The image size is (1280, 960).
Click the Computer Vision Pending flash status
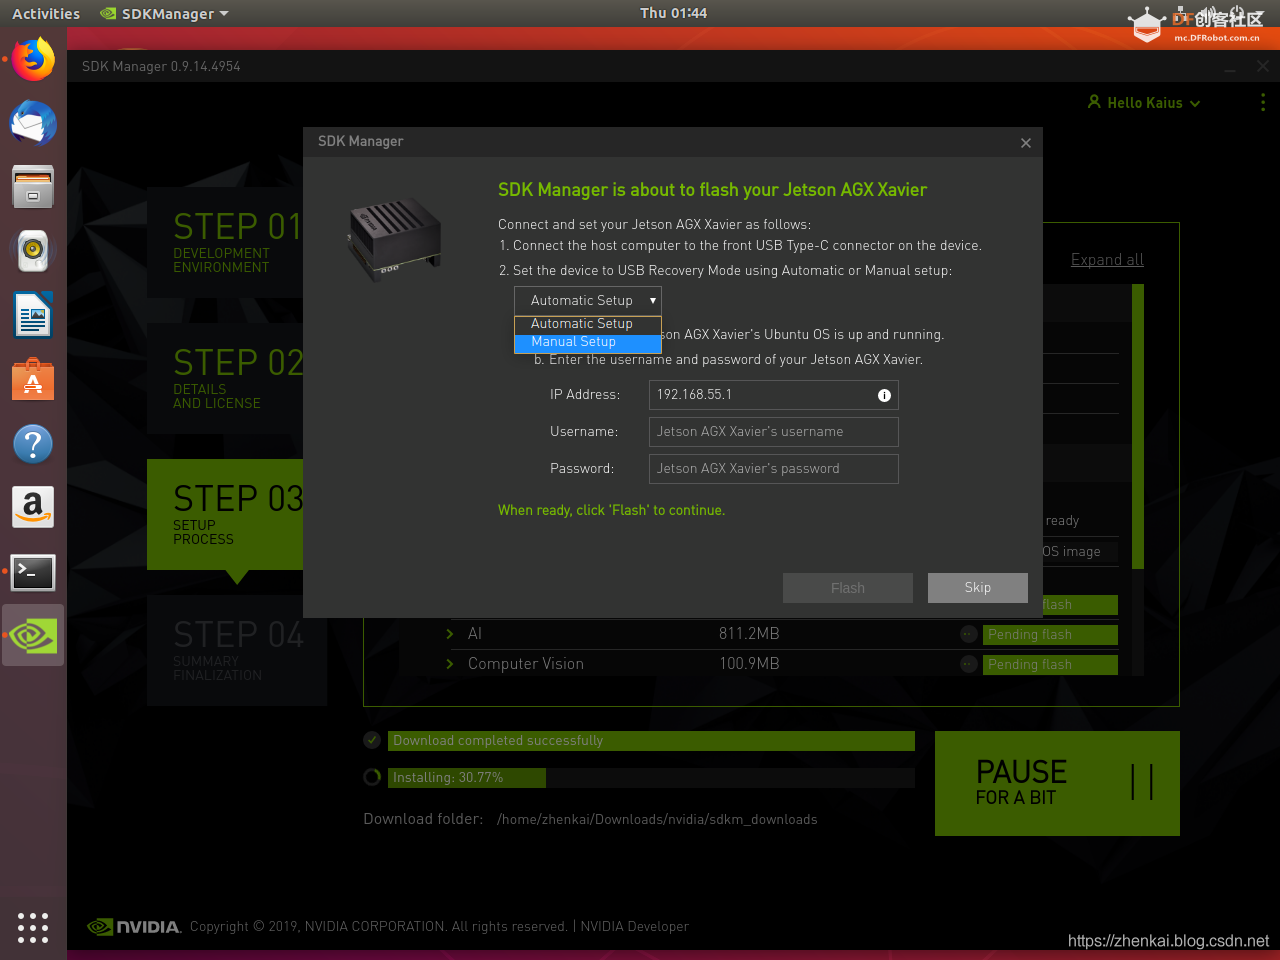tap(1050, 664)
